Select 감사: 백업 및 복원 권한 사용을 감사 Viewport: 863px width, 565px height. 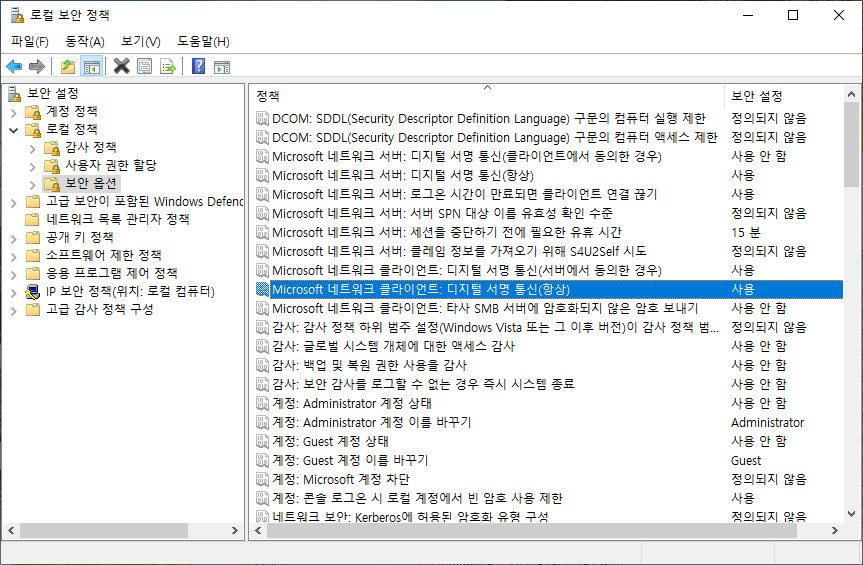369,365
